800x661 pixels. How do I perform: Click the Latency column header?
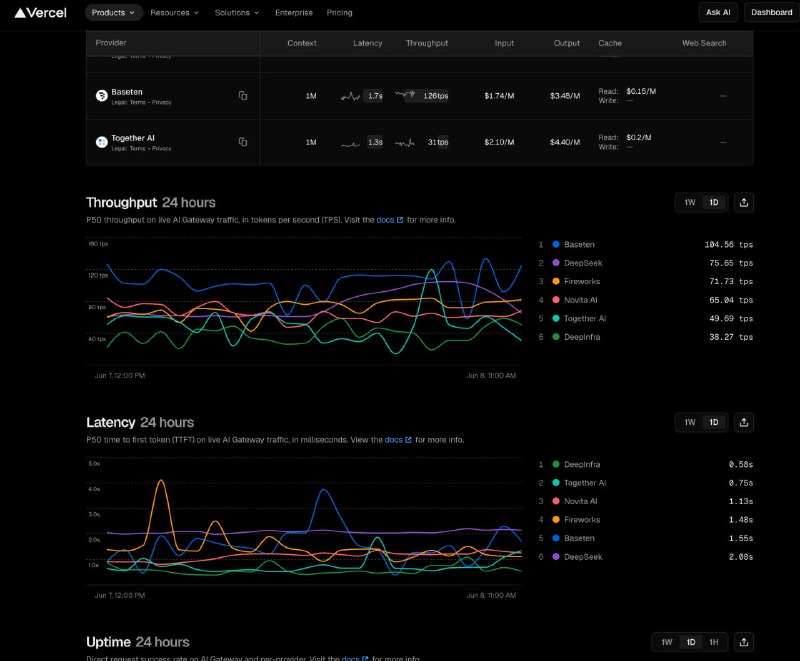coord(367,43)
